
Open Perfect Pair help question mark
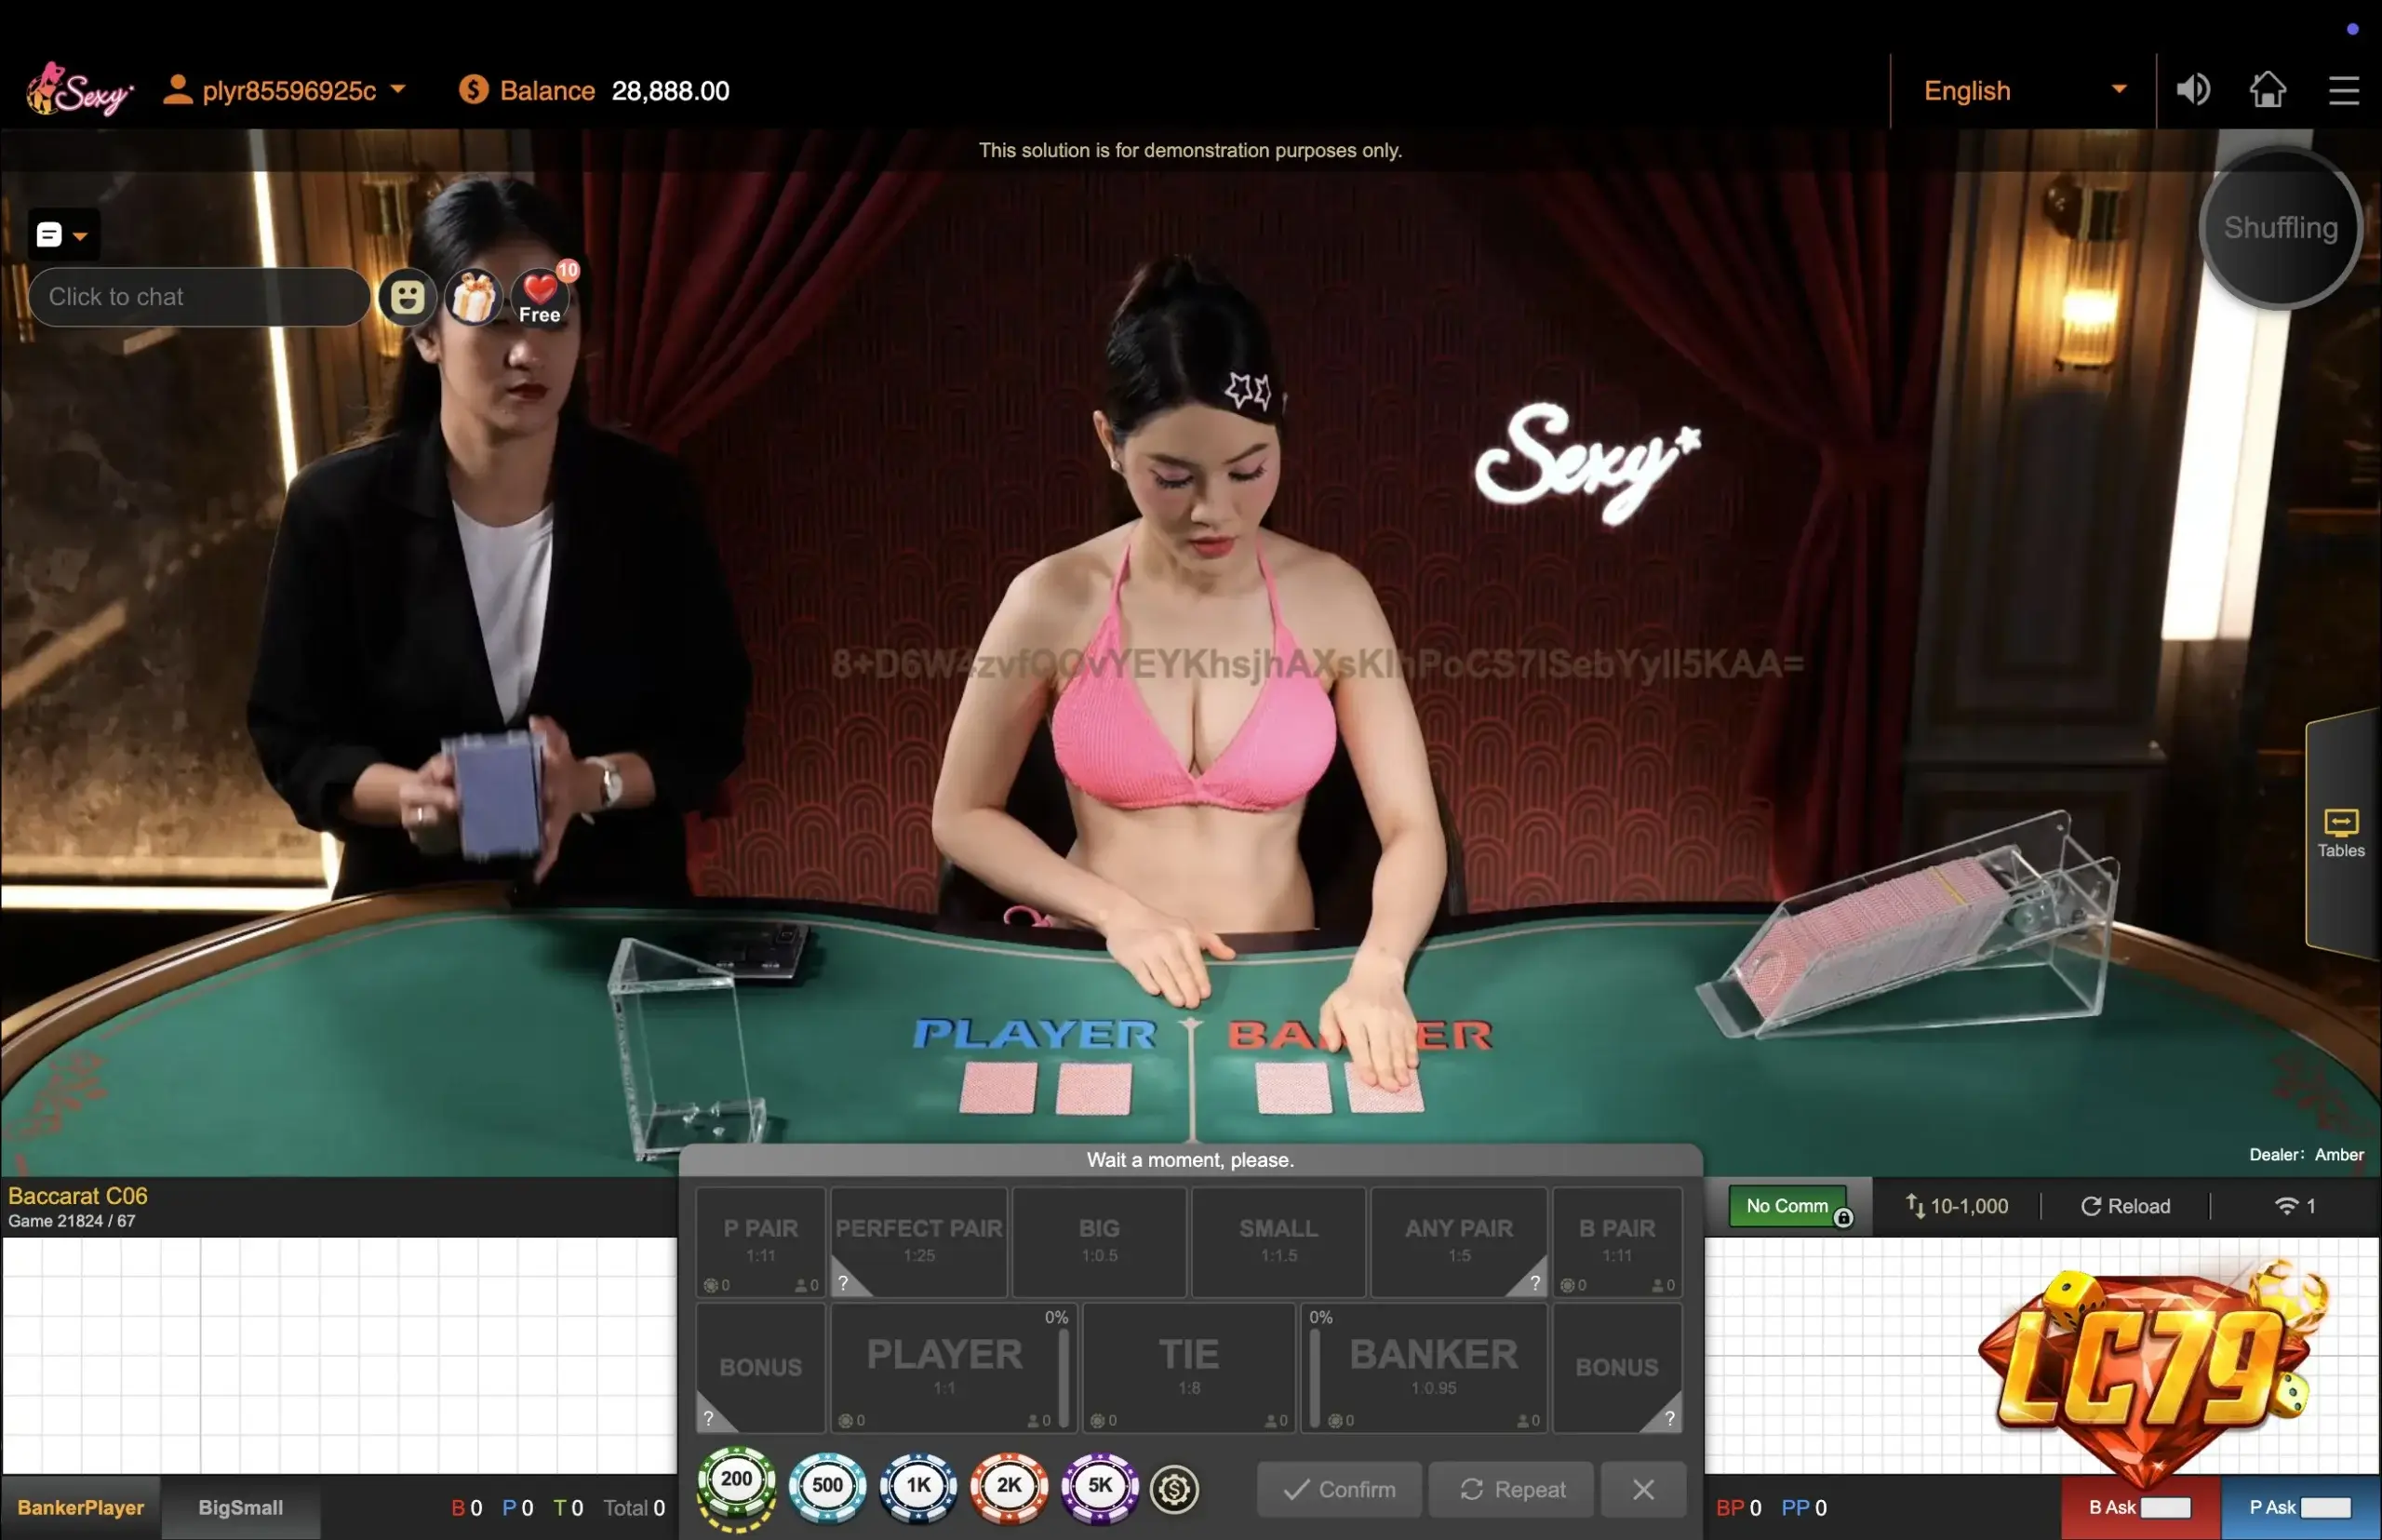[843, 1283]
